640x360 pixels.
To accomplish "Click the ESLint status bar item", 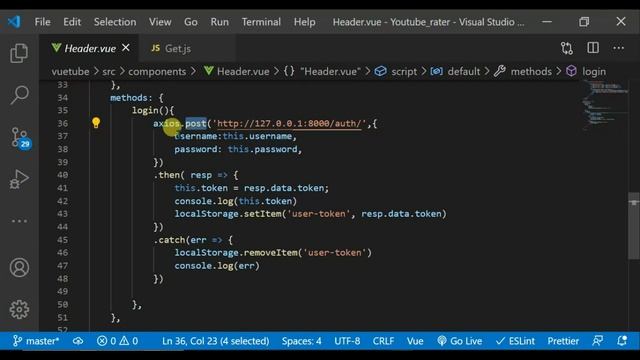I will 515,341.
